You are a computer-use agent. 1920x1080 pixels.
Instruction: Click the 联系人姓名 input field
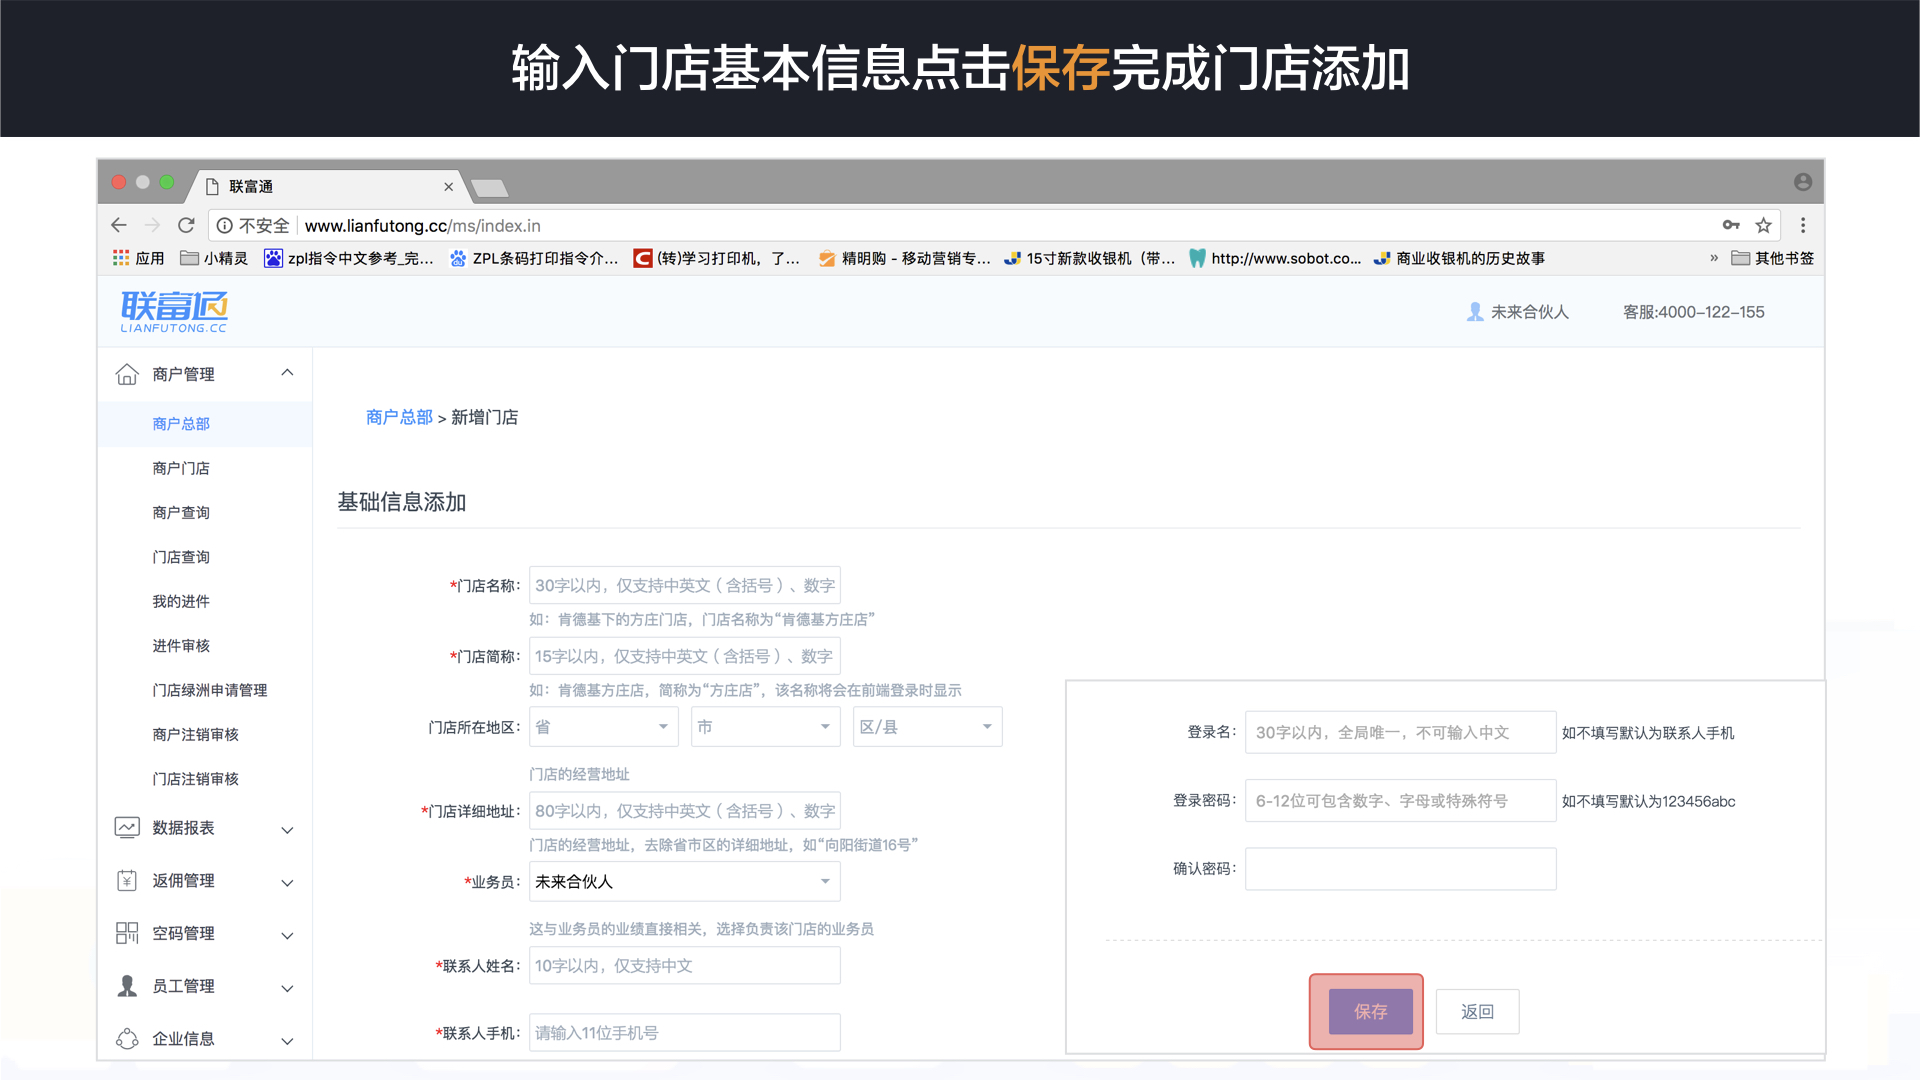(685, 966)
